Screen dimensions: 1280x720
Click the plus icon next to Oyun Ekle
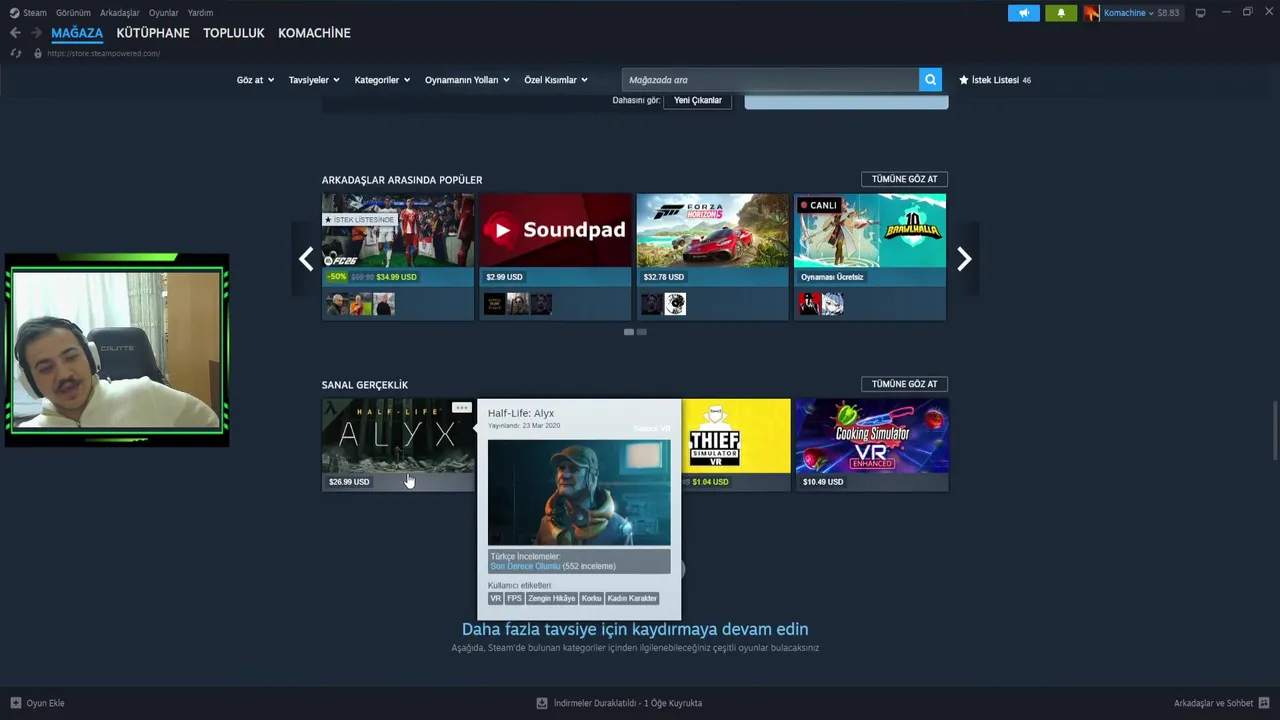15,703
